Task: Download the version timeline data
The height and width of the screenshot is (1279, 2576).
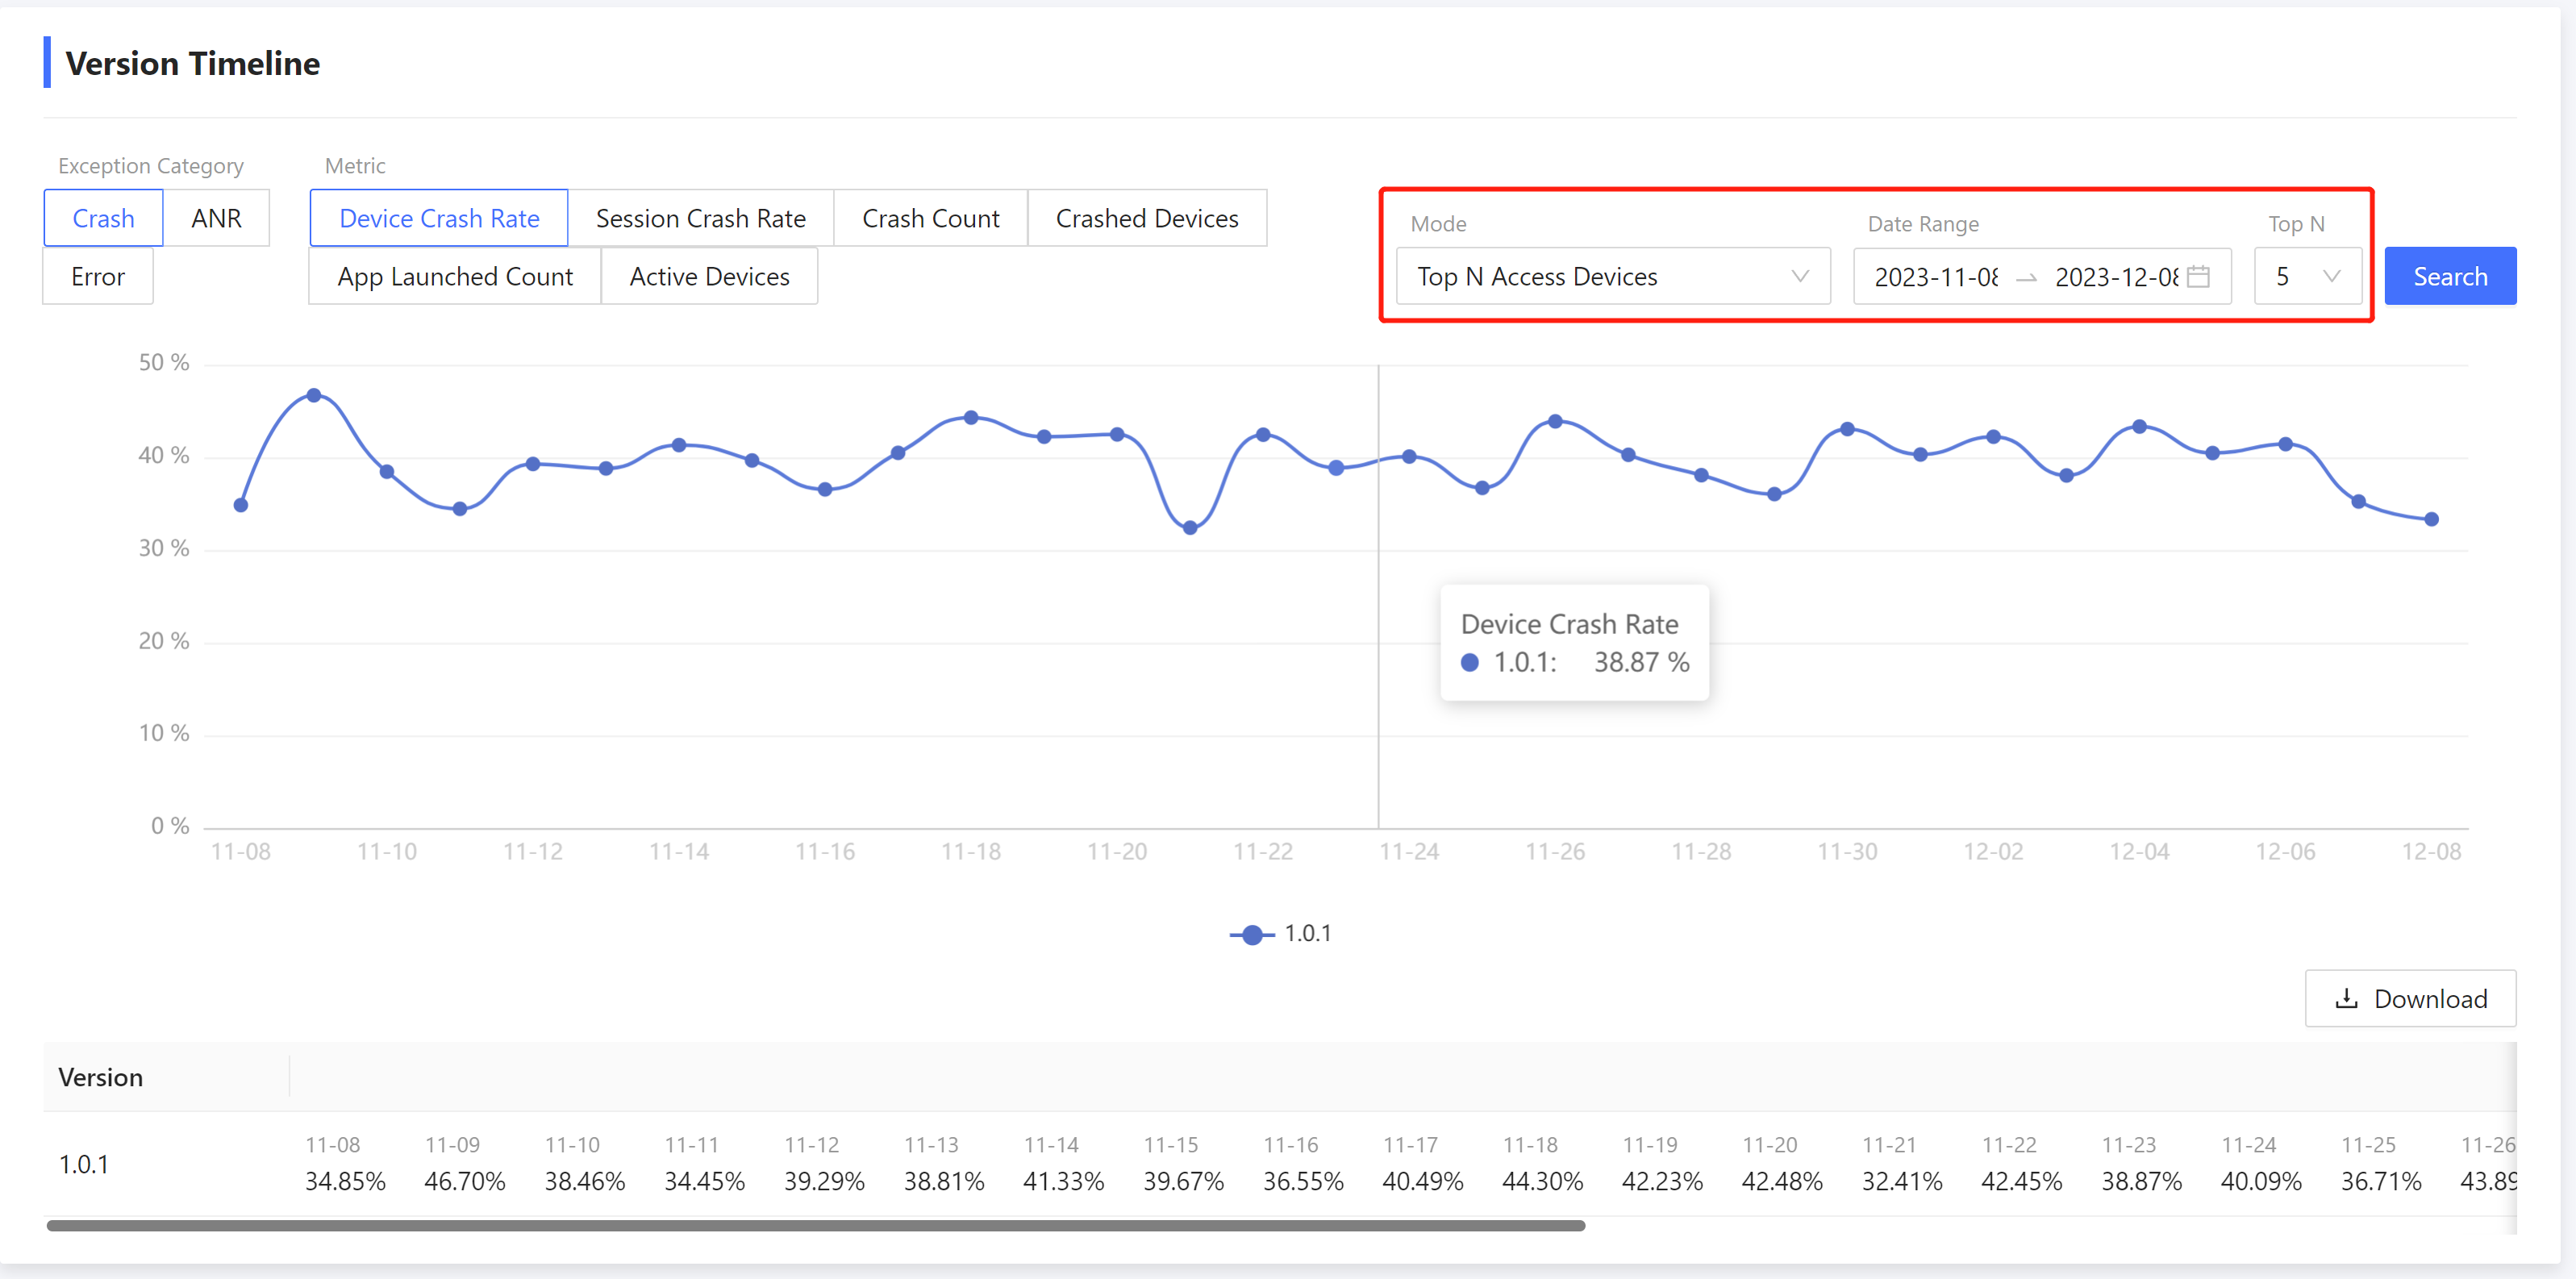Action: click(x=2410, y=998)
